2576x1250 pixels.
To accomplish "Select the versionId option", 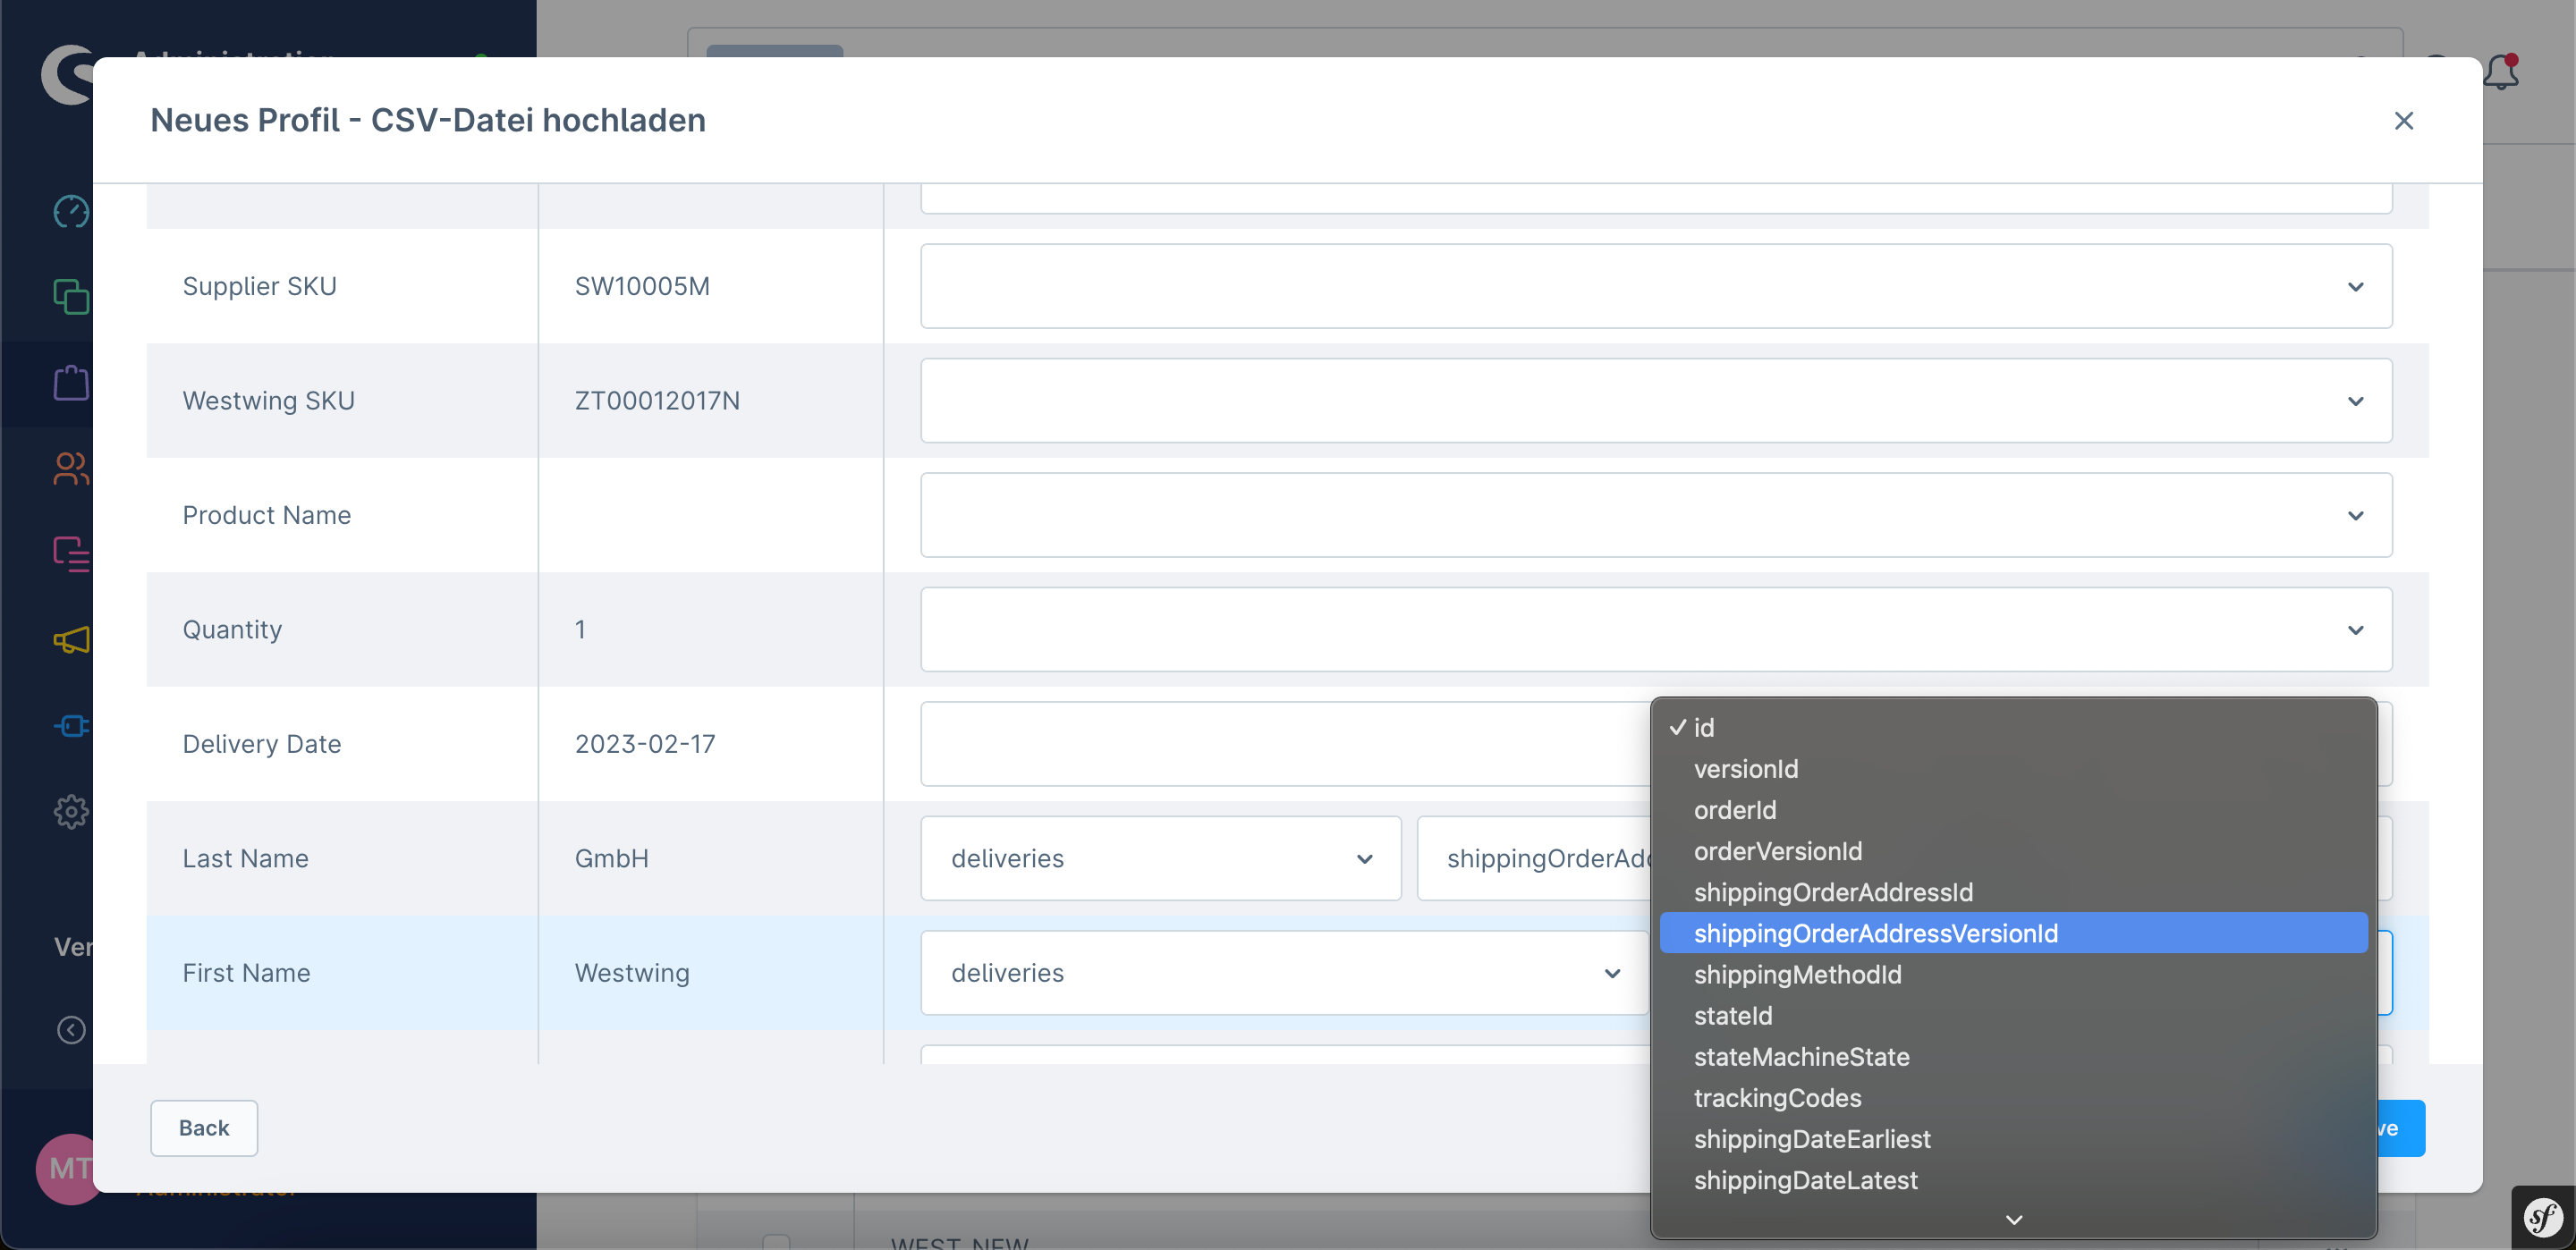I will (x=2013, y=769).
